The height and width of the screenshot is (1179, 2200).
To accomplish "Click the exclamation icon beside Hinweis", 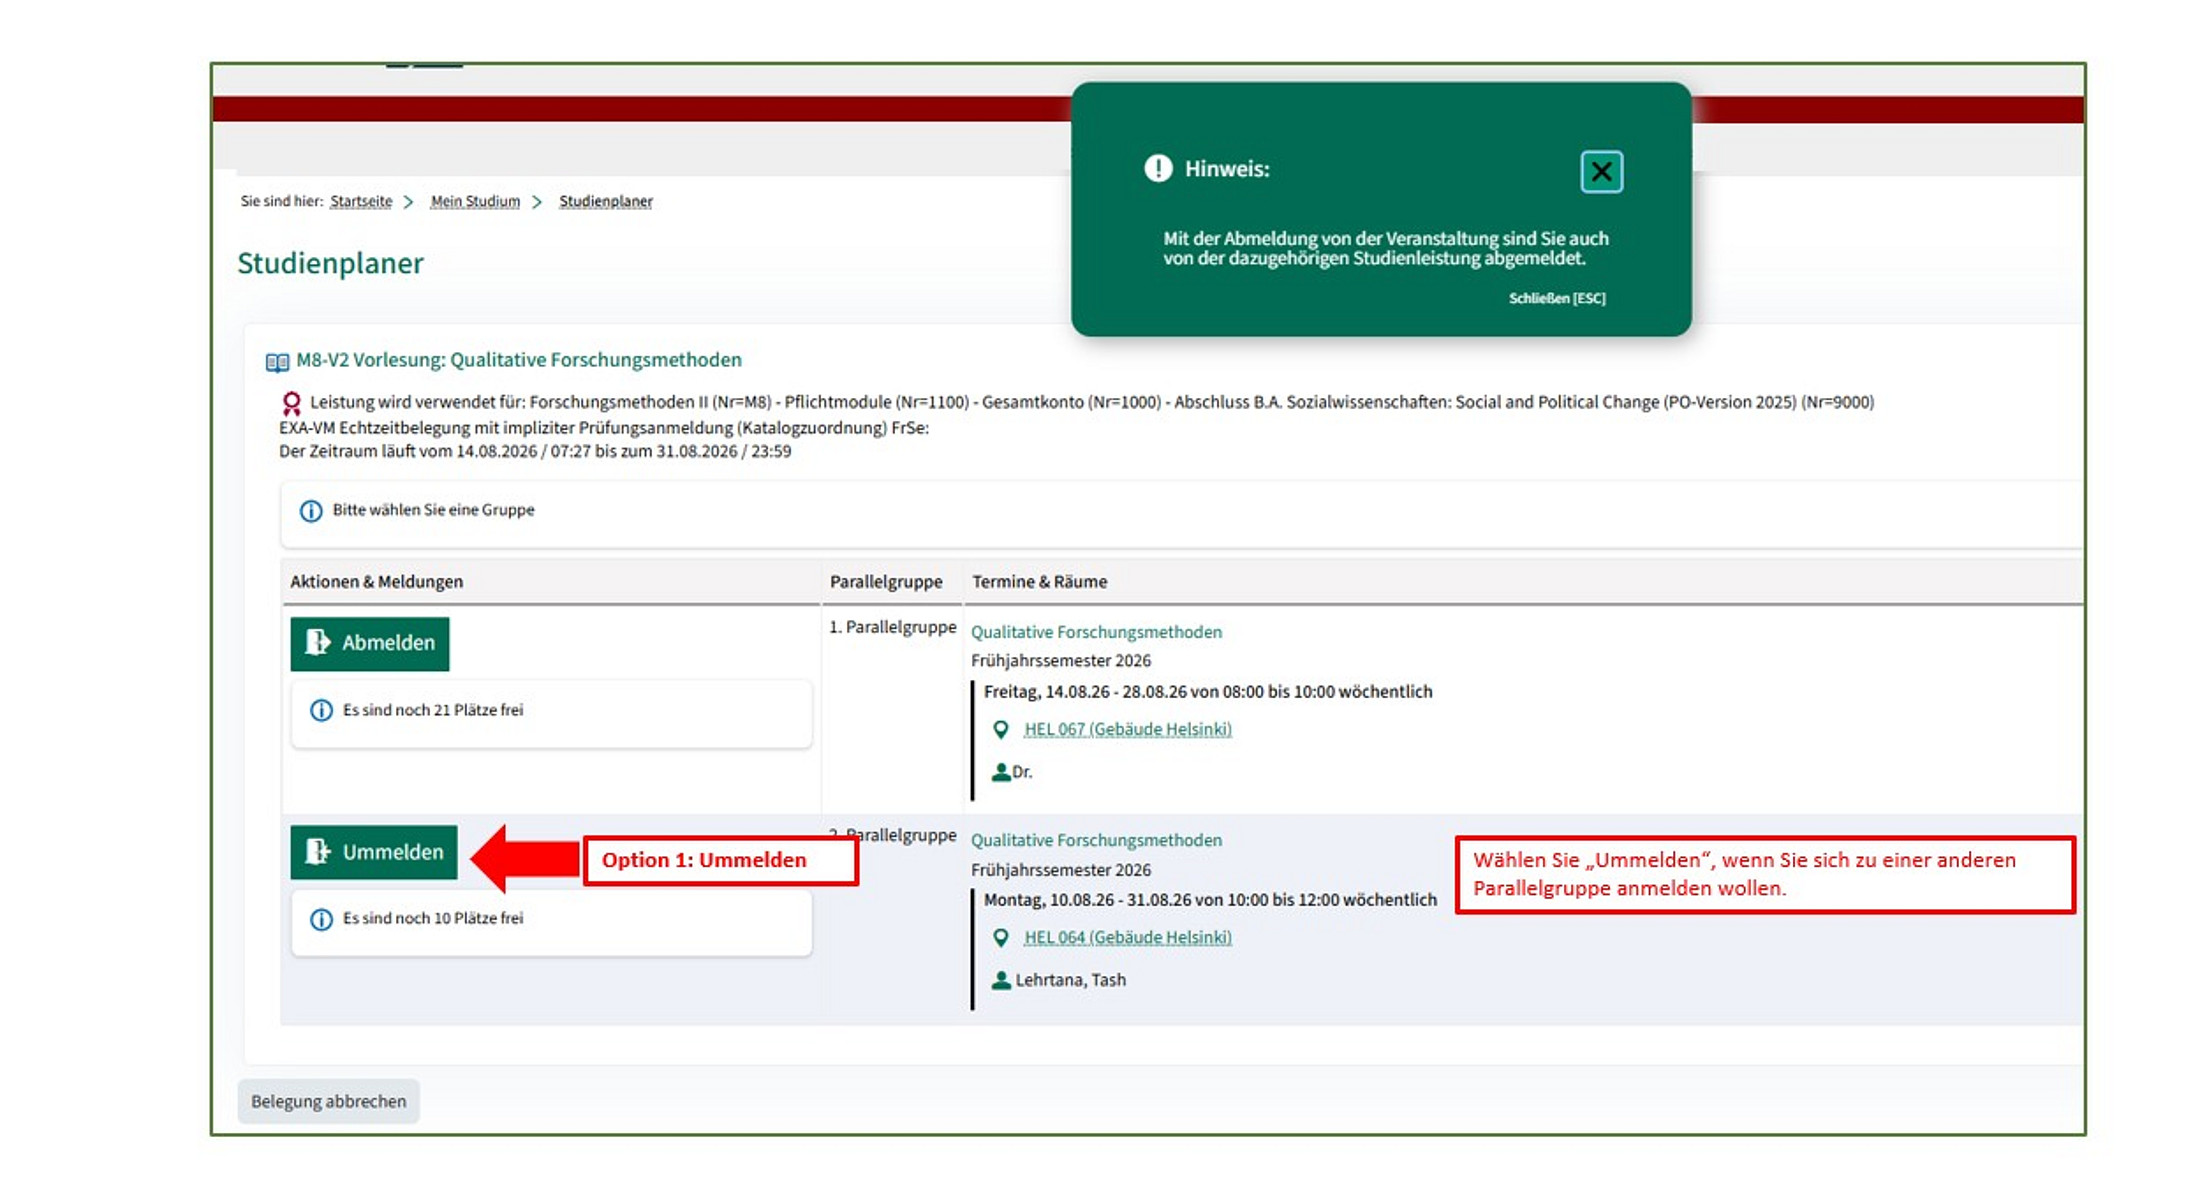I will tap(1158, 168).
